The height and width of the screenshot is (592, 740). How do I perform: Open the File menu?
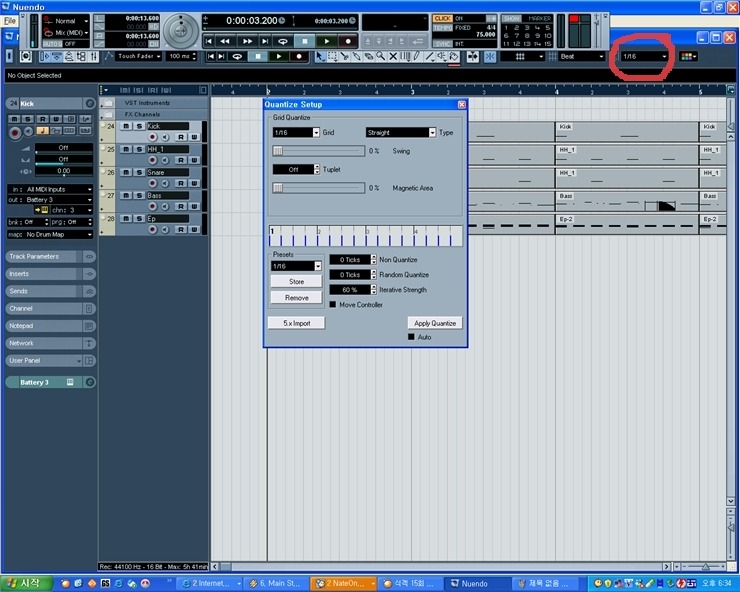10,20
